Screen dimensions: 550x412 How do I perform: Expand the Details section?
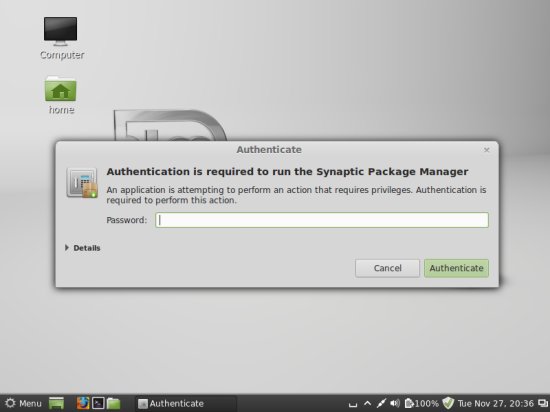[x=83, y=248]
